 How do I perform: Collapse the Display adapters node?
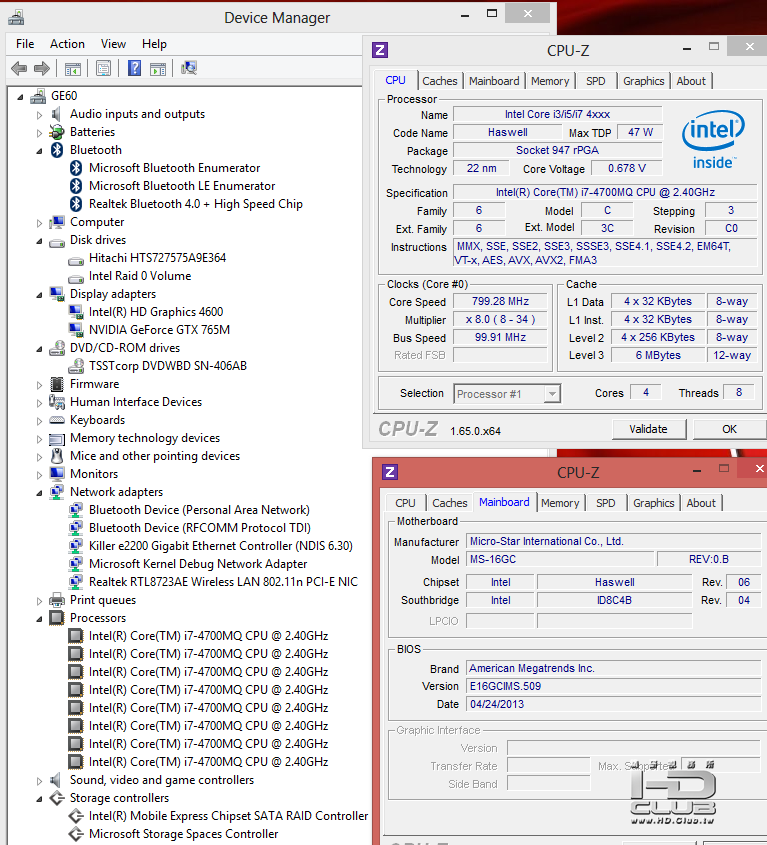tap(39, 295)
